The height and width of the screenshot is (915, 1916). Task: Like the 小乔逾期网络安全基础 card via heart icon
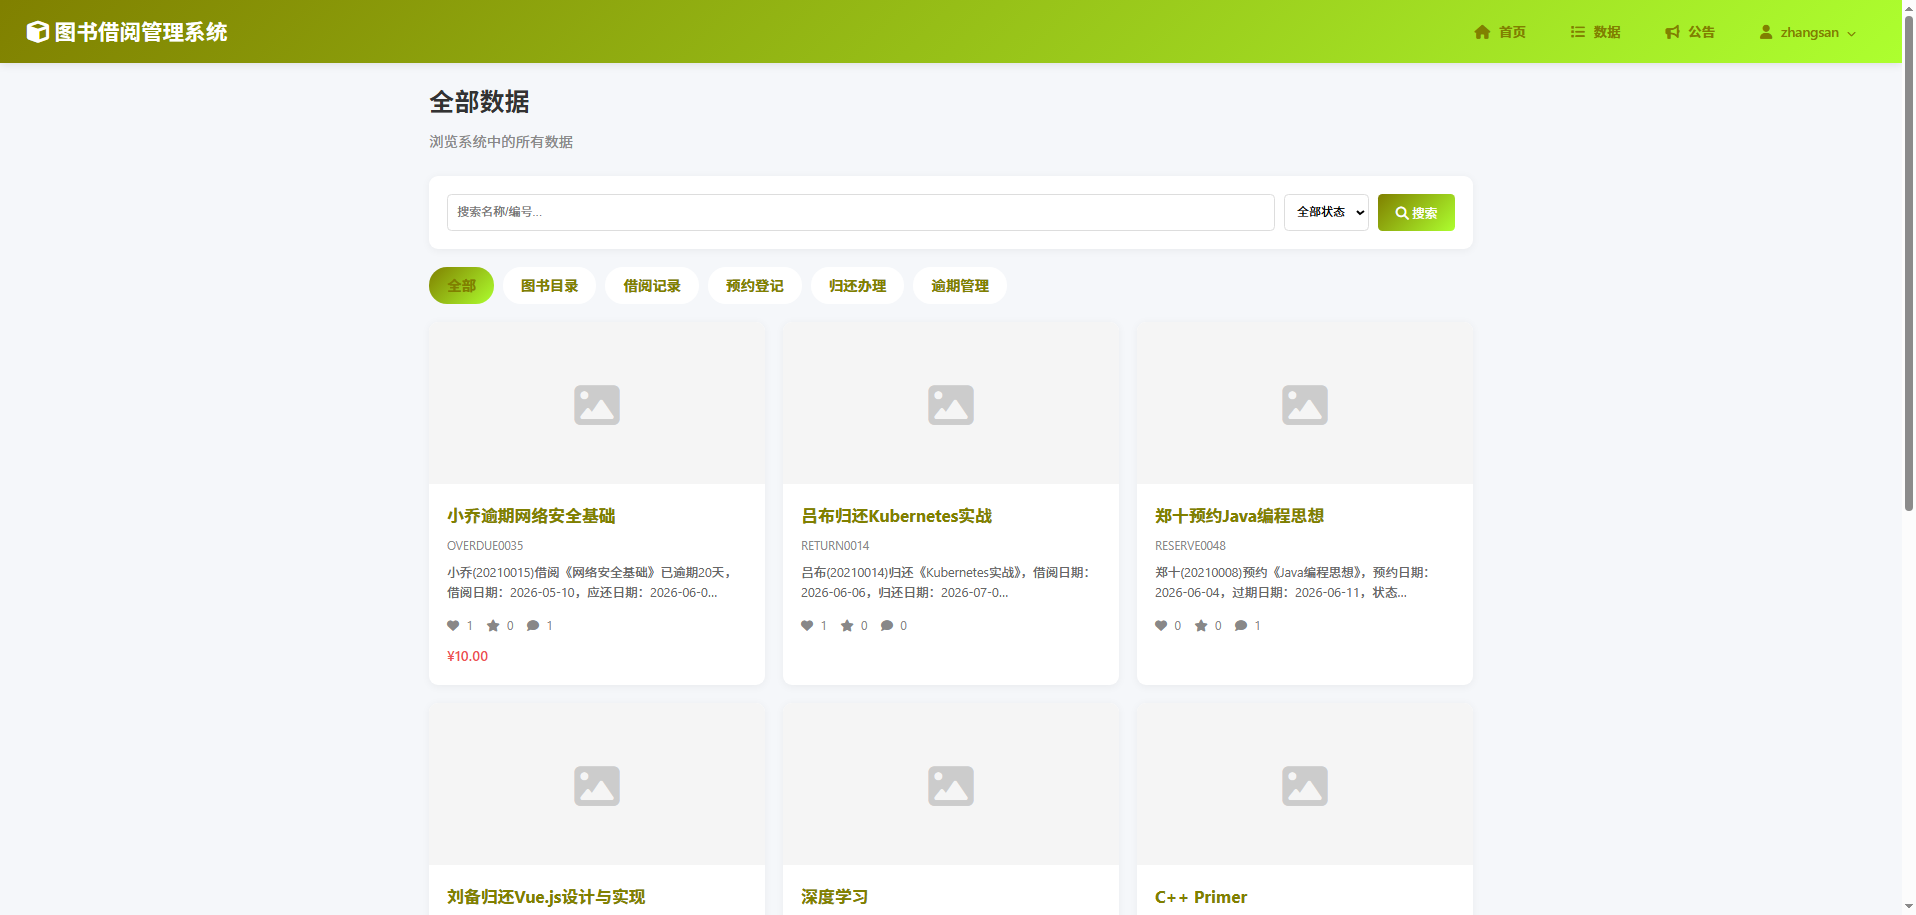453,626
